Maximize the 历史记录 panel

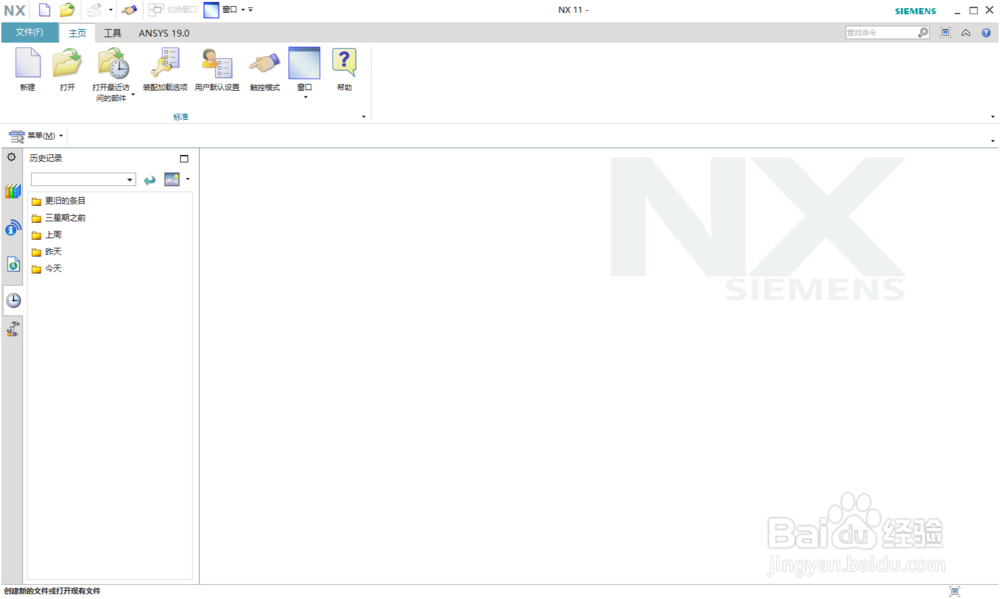tap(184, 158)
